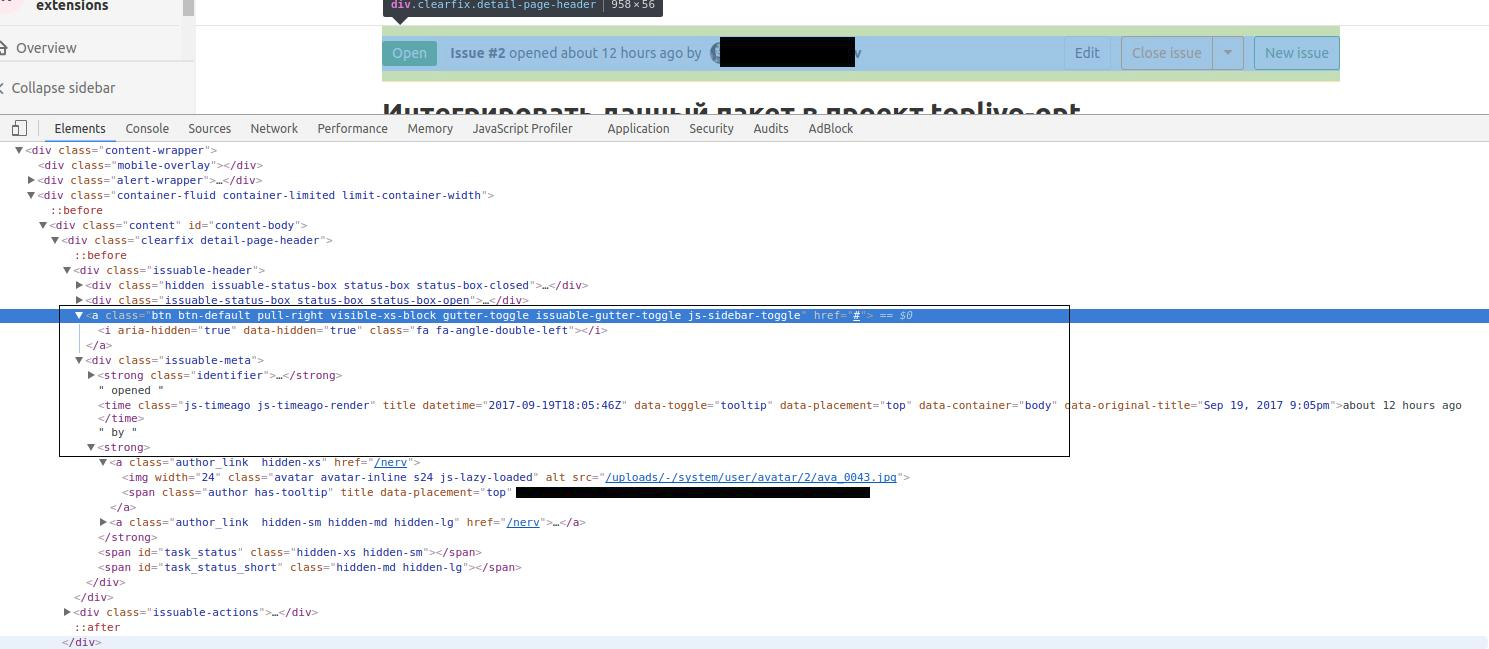Collapse the issuable-meta div node
Screen dimensions: 1489x649
click(x=79, y=360)
